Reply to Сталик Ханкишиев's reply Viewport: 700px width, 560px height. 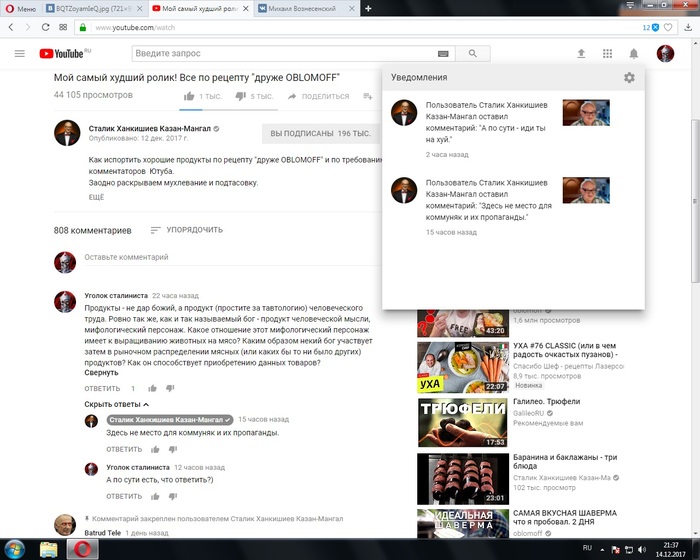click(x=124, y=449)
